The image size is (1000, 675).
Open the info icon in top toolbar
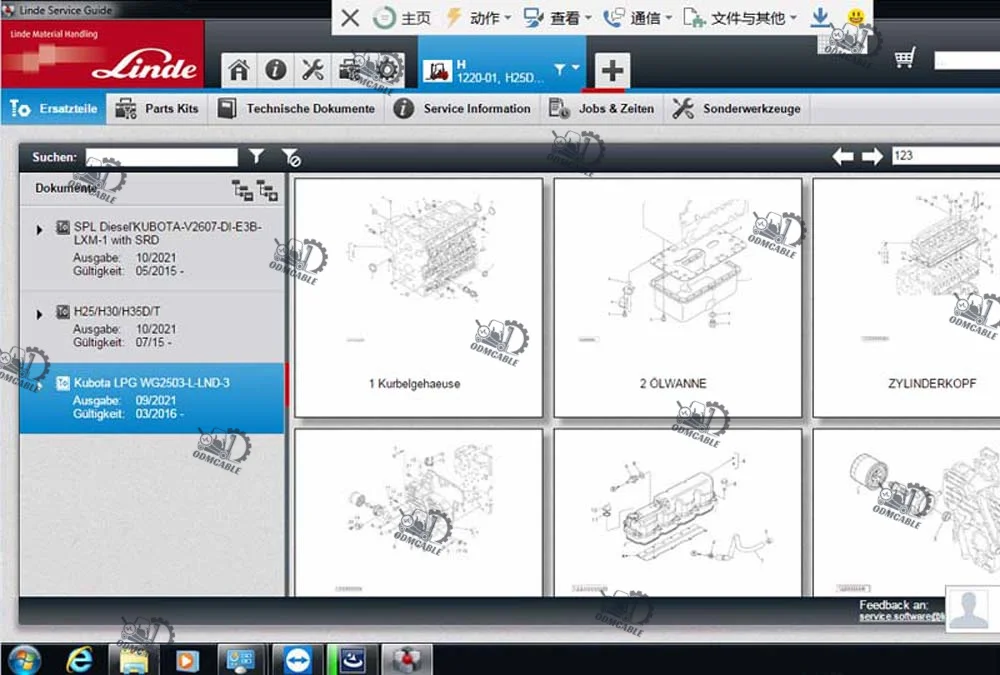pyautogui.click(x=276, y=70)
